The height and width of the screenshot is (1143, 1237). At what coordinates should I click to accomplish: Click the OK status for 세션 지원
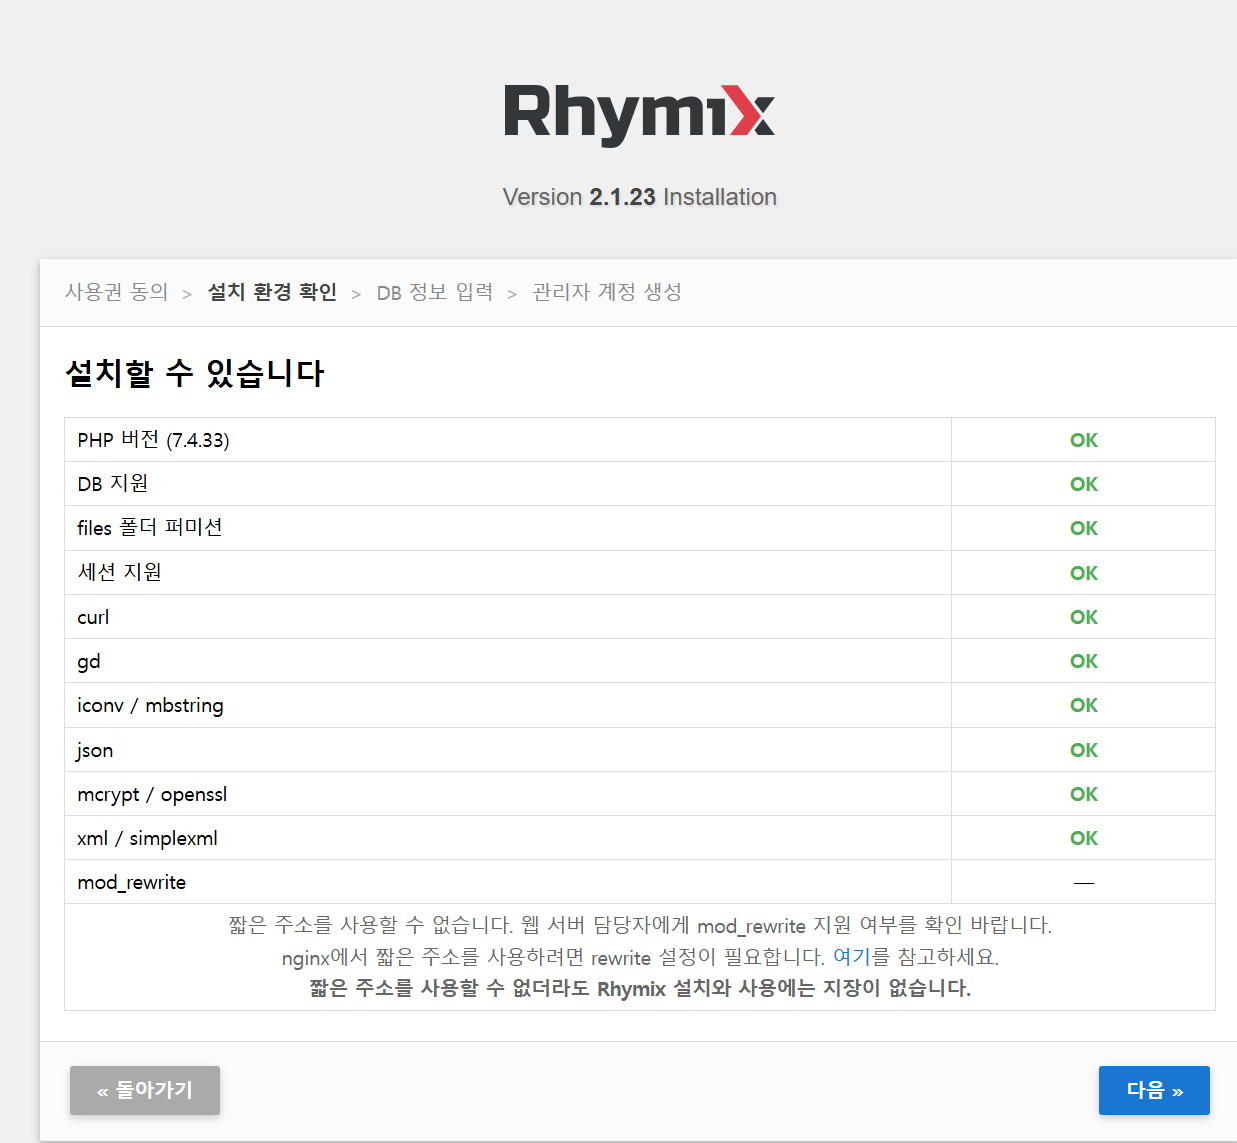tap(1084, 573)
